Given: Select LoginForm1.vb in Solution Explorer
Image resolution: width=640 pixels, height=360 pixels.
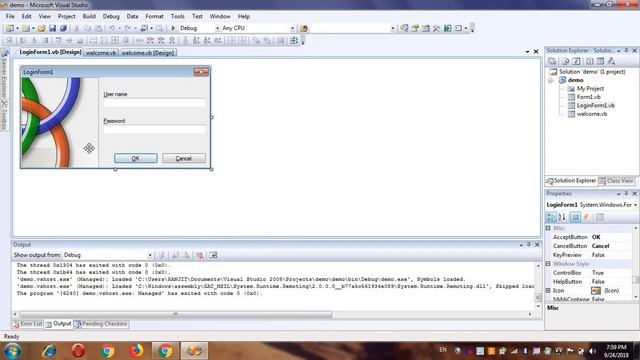Looking at the screenshot, I should 596,105.
